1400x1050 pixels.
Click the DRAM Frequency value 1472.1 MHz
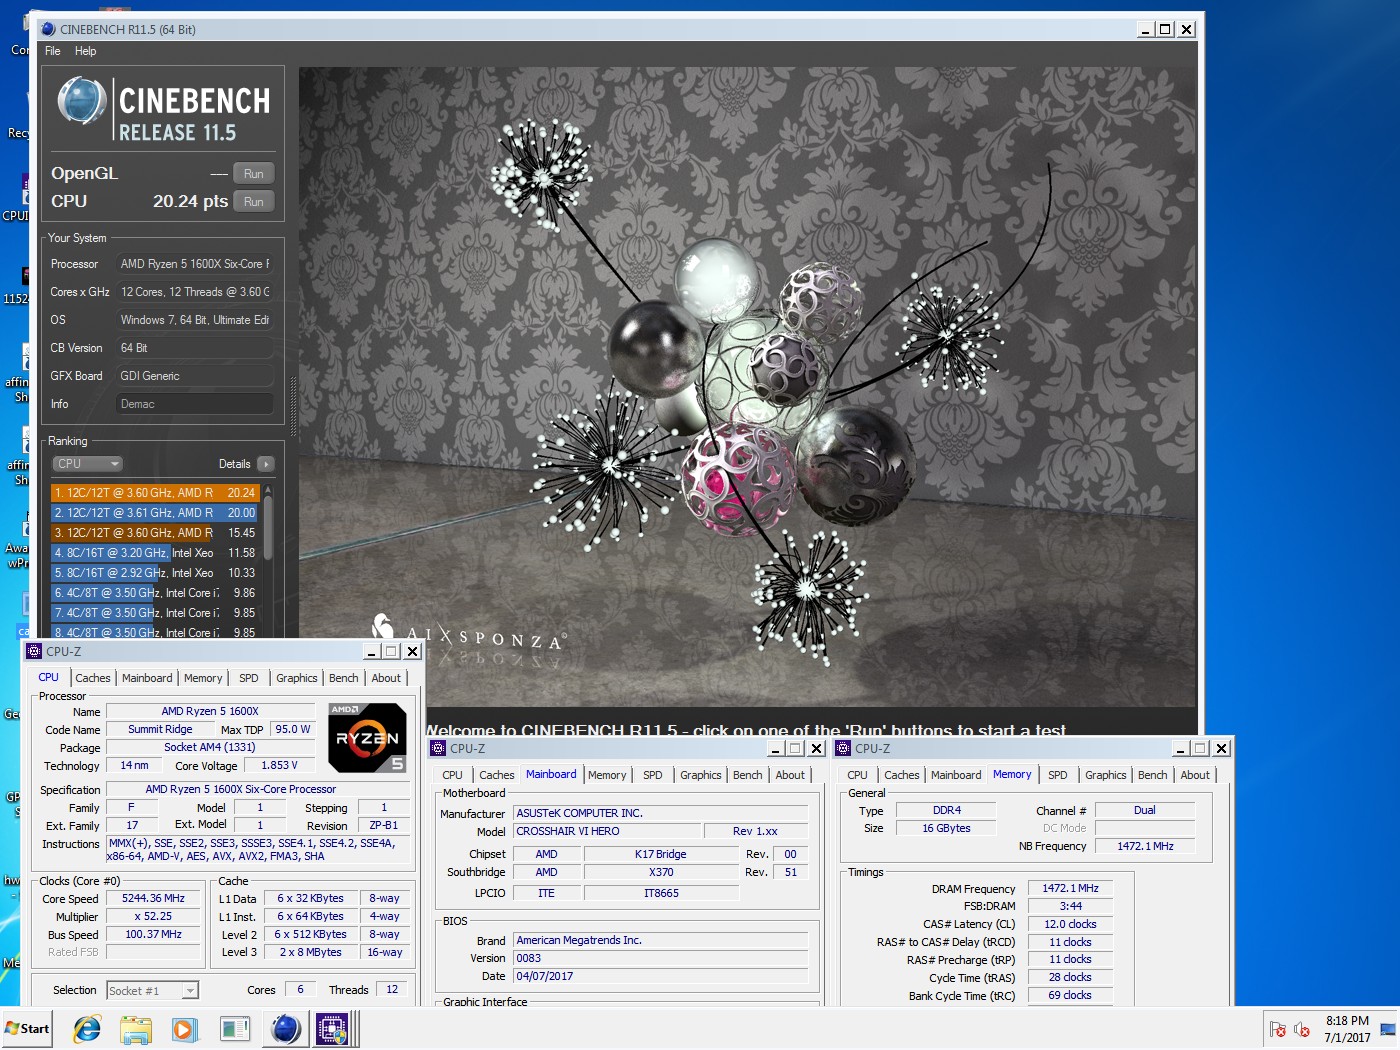click(x=1070, y=889)
